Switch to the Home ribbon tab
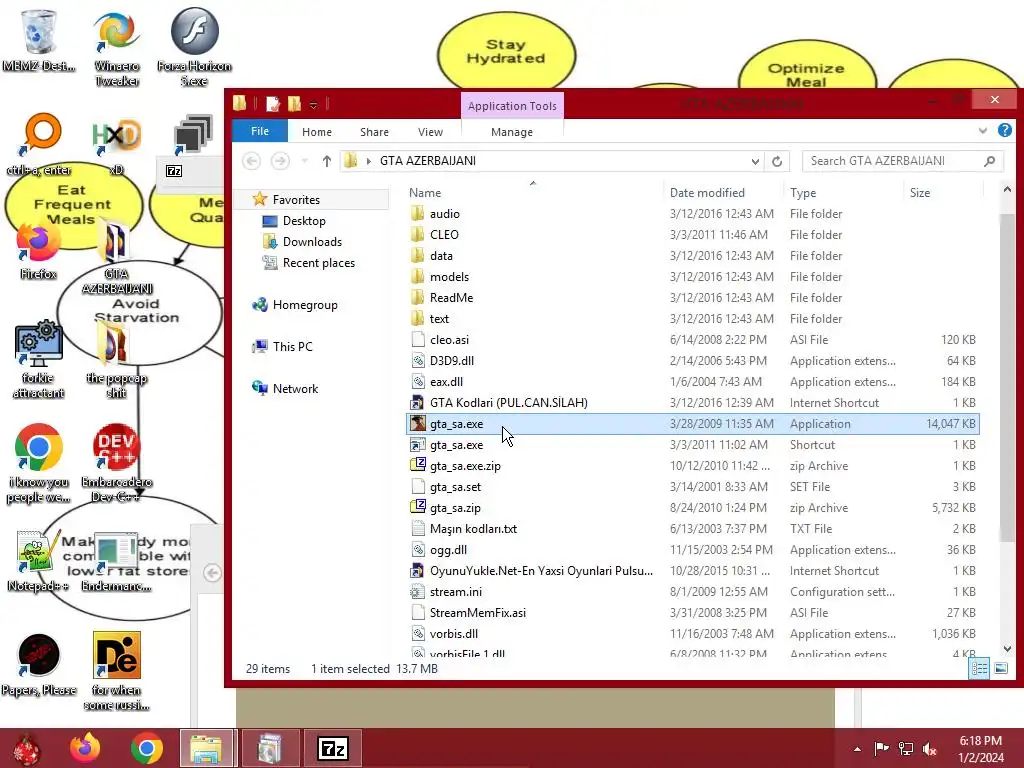This screenshot has width=1024, height=768. [x=317, y=132]
